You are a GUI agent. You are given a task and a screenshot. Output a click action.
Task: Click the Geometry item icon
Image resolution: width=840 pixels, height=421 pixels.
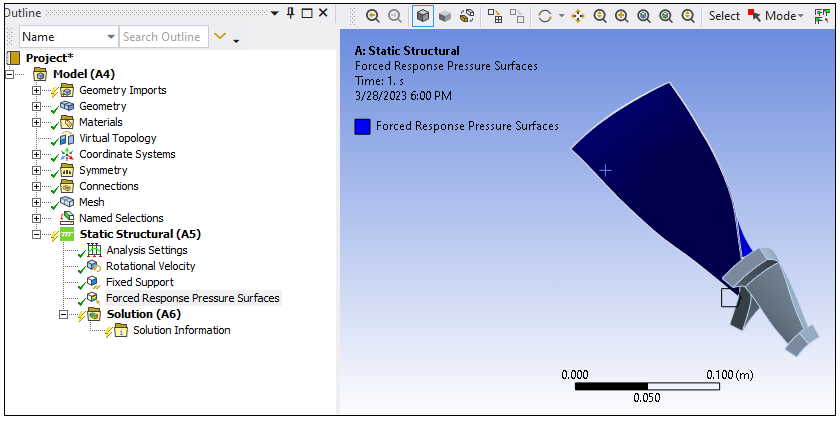point(67,106)
